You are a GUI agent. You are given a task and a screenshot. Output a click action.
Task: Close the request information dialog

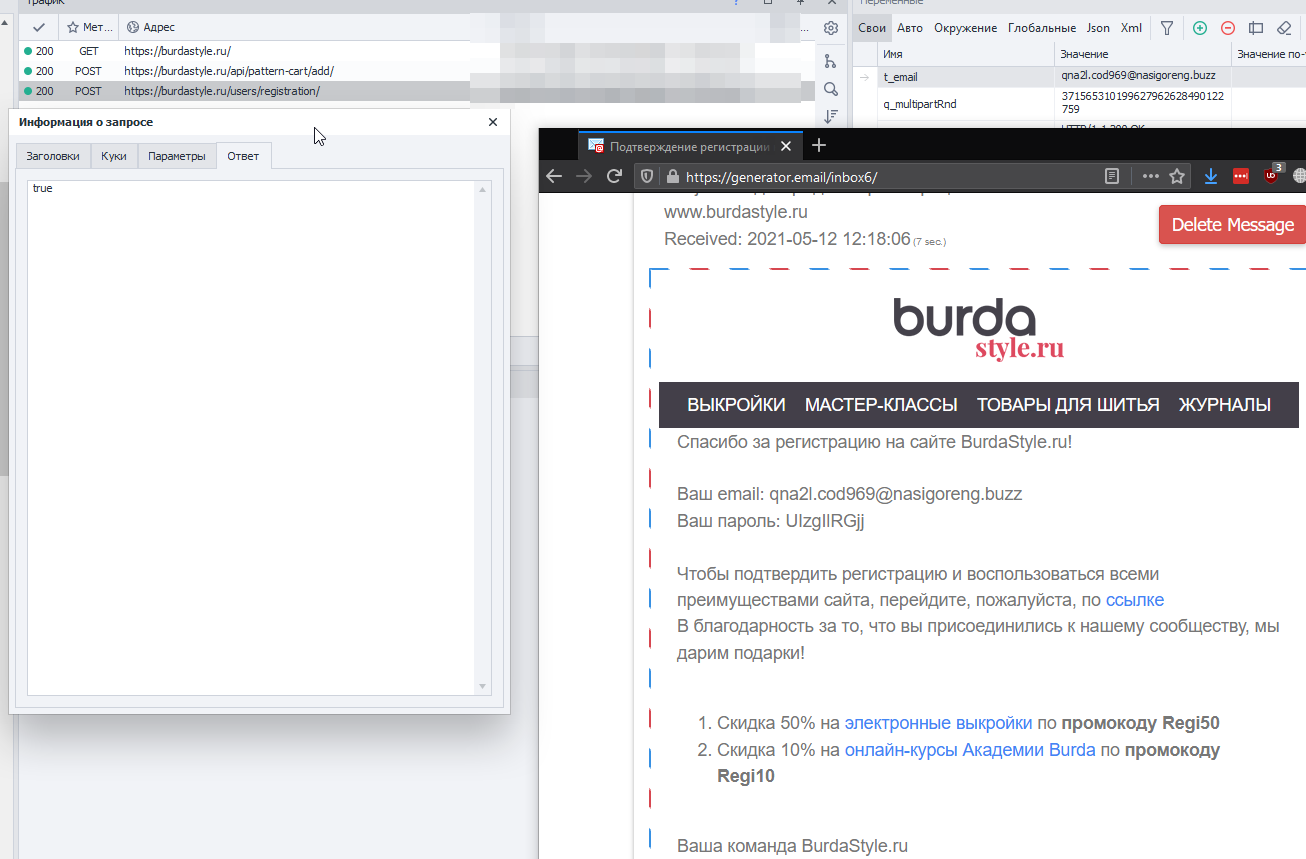click(492, 122)
